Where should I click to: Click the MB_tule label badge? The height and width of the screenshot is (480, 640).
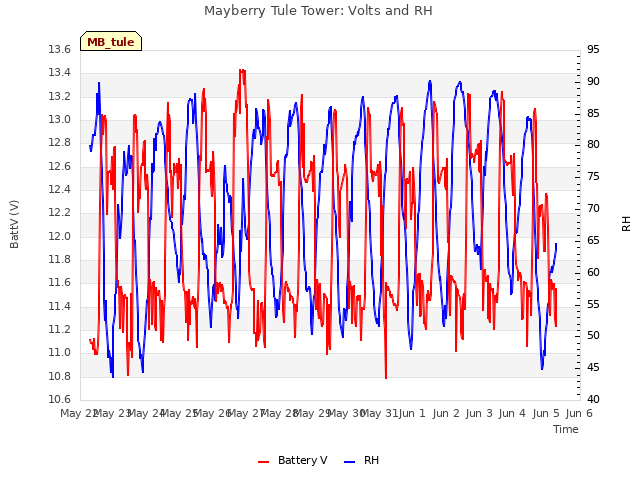click(x=111, y=41)
